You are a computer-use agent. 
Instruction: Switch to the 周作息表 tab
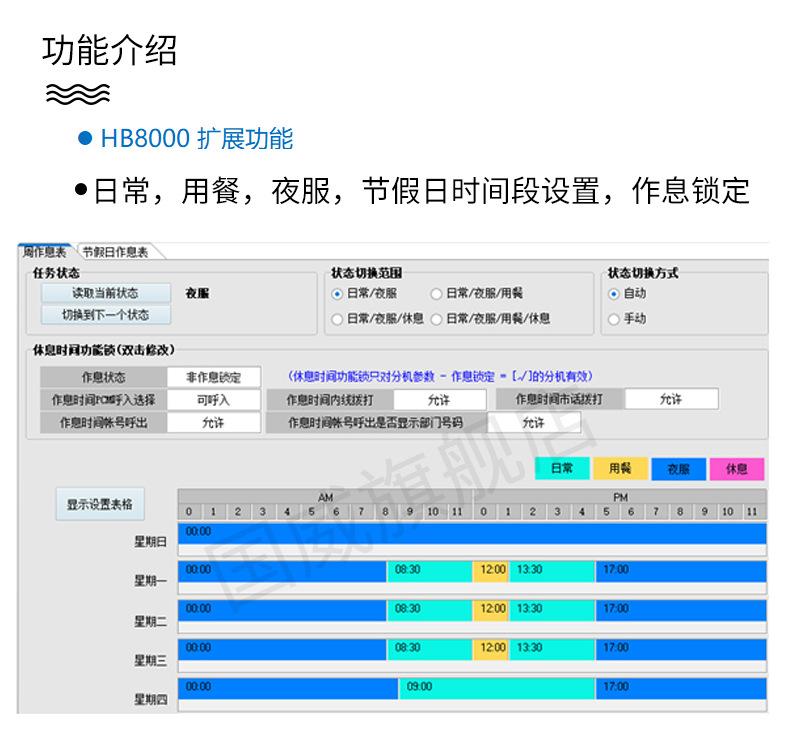[44, 251]
